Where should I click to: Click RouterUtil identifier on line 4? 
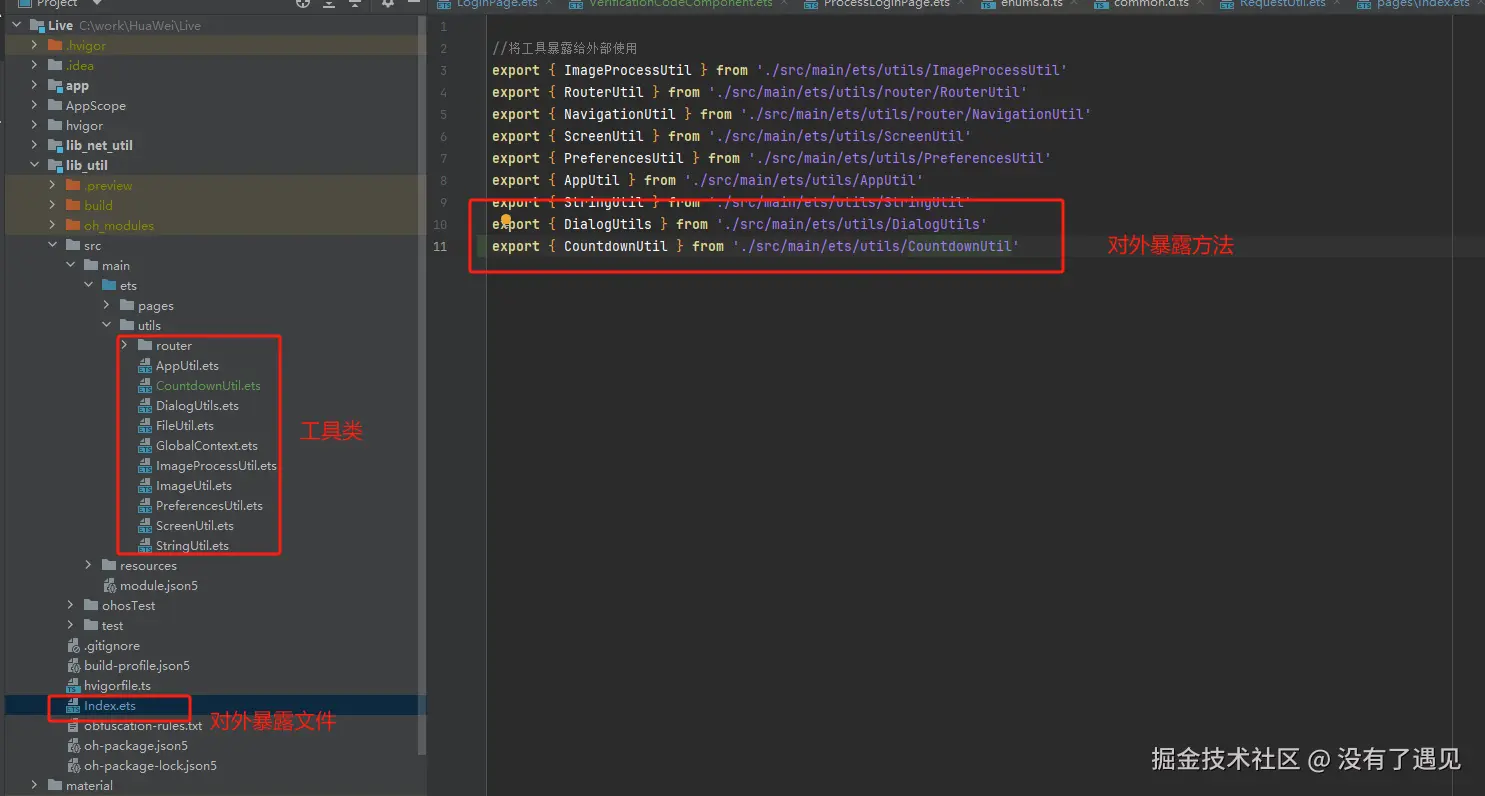point(604,92)
